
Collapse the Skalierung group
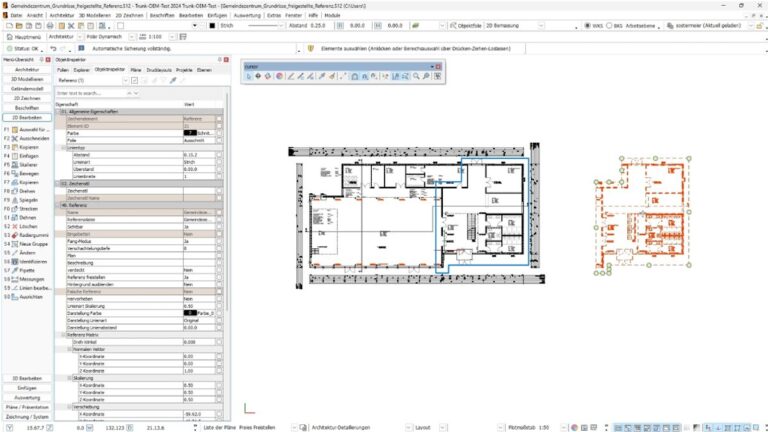click(70, 378)
